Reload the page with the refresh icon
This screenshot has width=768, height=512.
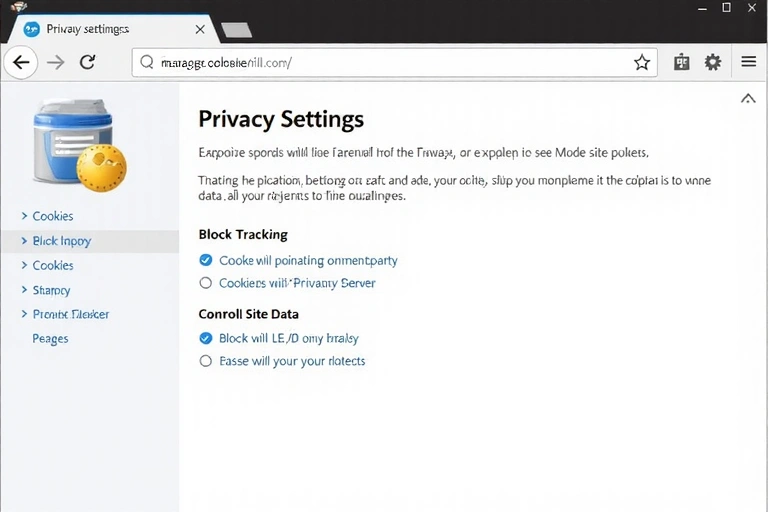click(x=88, y=62)
